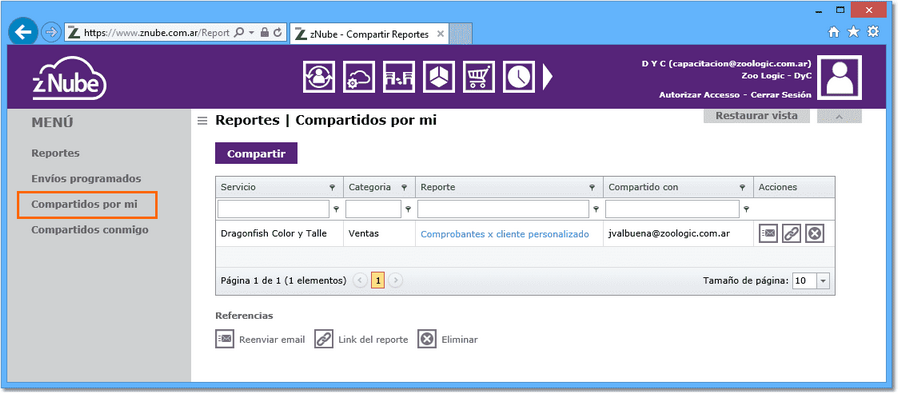The width and height of the screenshot is (898, 394).
Task: Select Compartidos por mi menu item
Action: [x=87, y=204]
